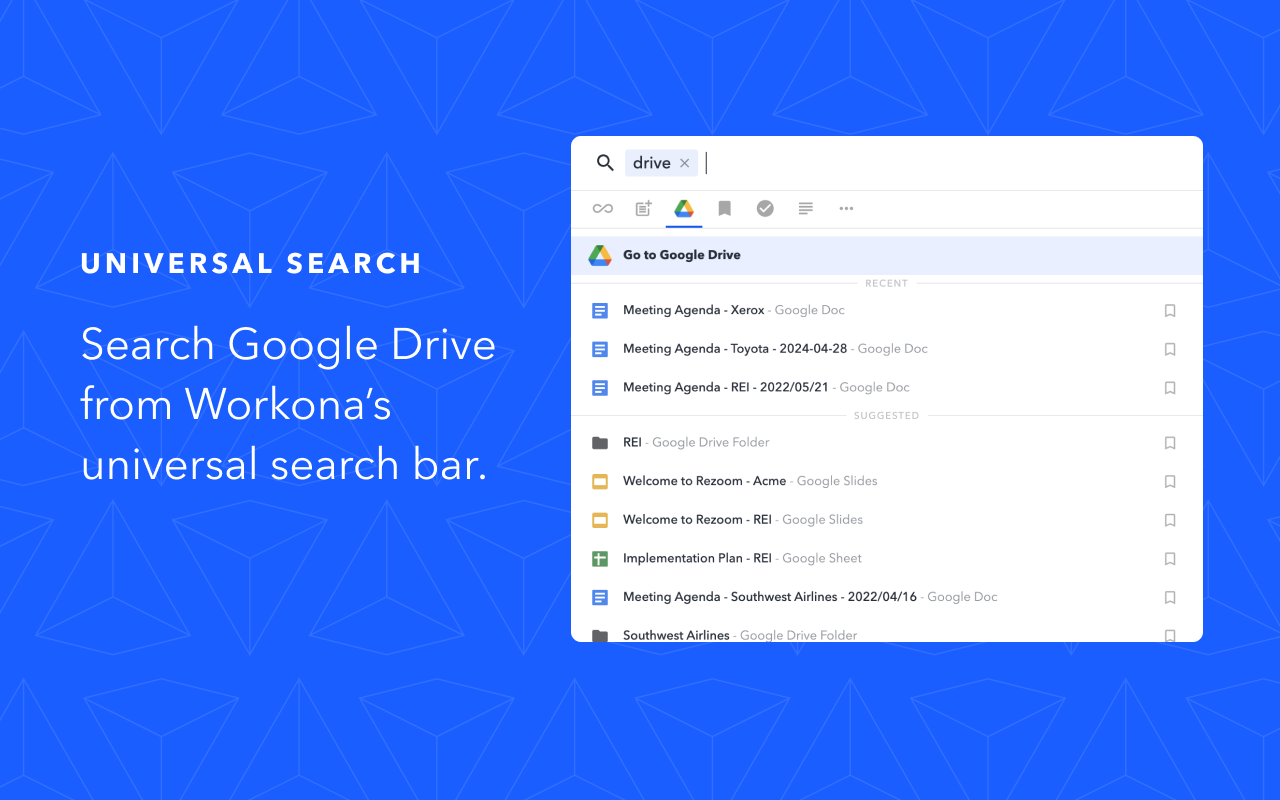Image resolution: width=1280 pixels, height=800 pixels.
Task: Open Welcome to Rezoom - Acme slides
Action: [x=887, y=481]
